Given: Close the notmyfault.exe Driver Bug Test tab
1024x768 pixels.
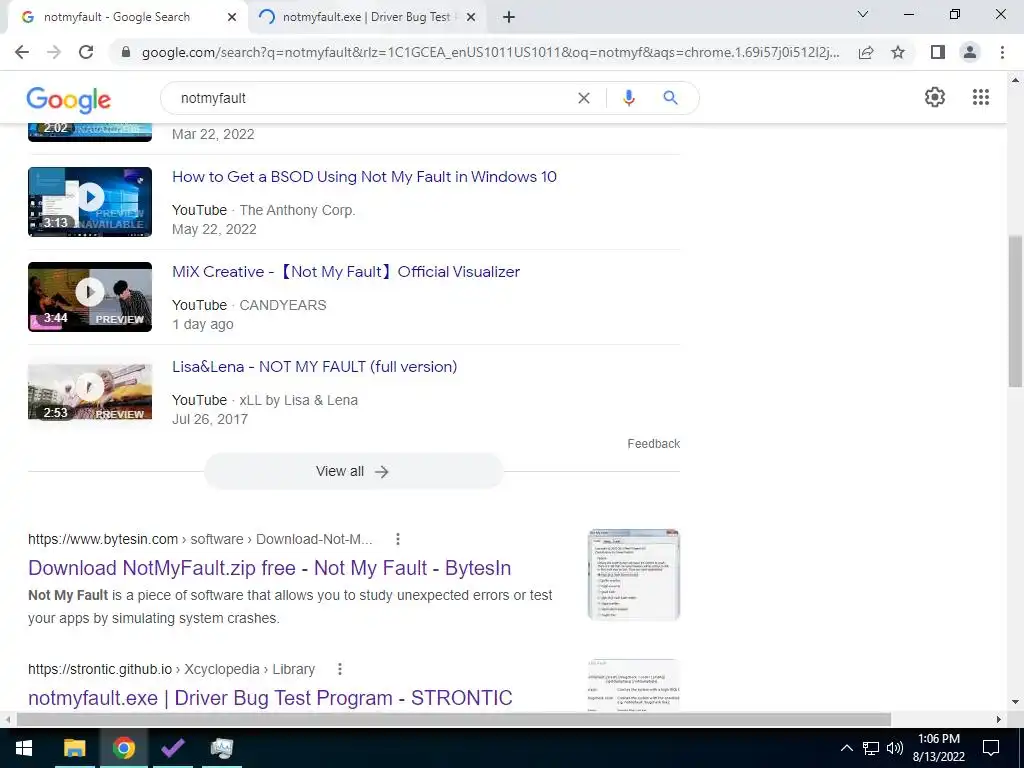Looking at the screenshot, I should click(x=471, y=17).
